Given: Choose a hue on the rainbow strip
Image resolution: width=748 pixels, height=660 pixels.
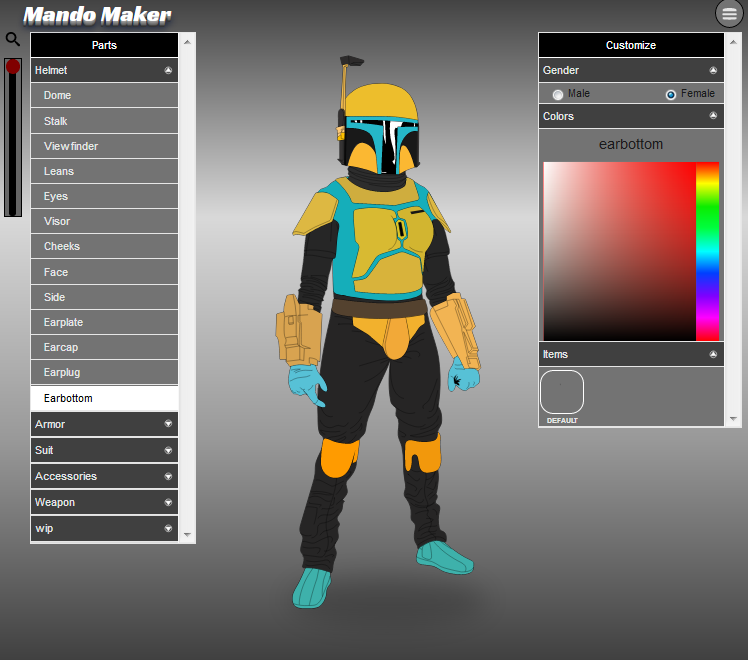Looking at the screenshot, I should tap(707, 251).
